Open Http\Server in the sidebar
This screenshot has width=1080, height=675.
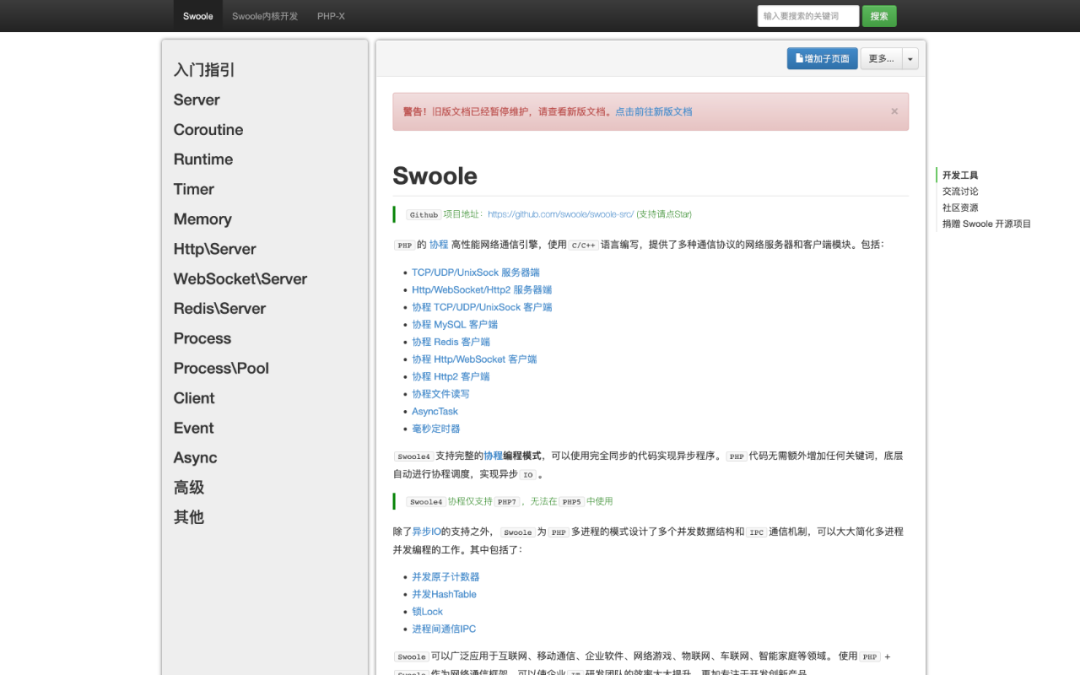[214, 249]
